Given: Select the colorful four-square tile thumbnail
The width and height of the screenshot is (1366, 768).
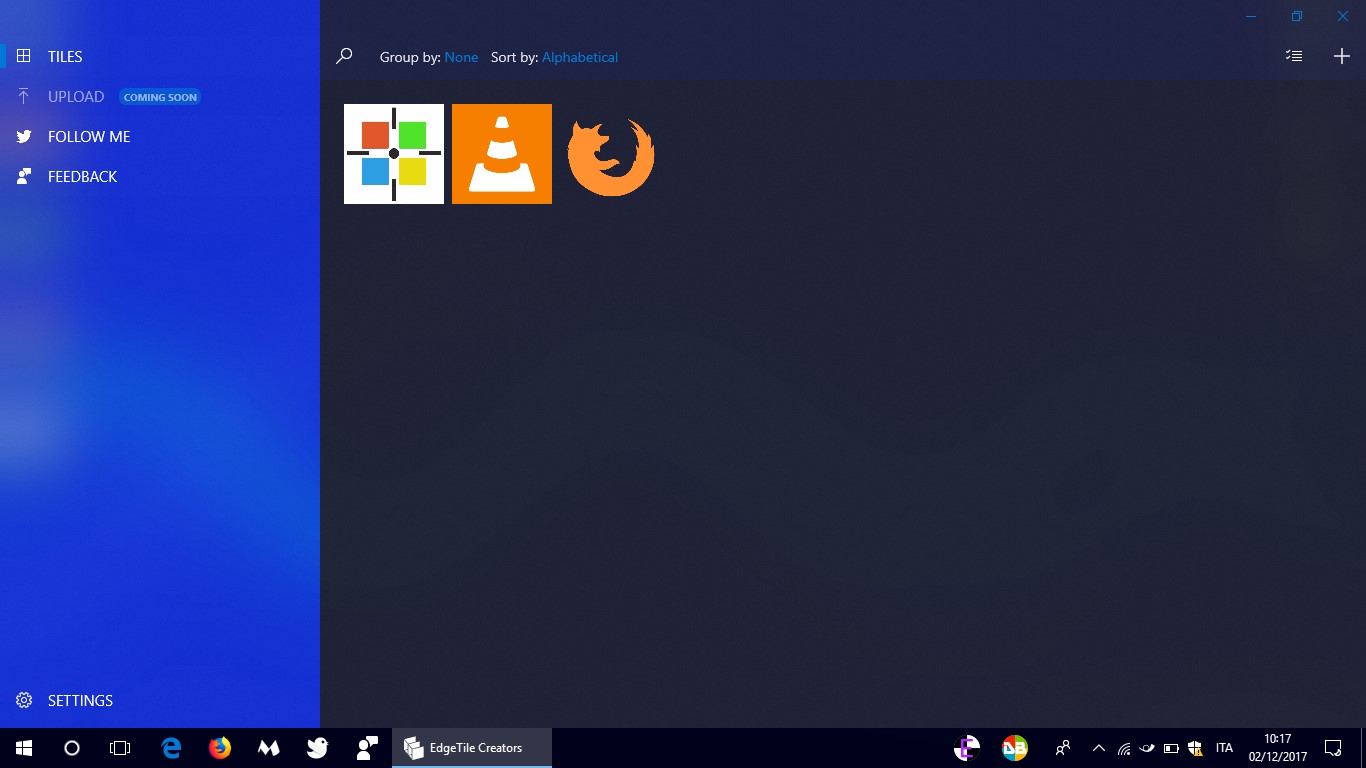Looking at the screenshot, I should click(x=393, y=153).
